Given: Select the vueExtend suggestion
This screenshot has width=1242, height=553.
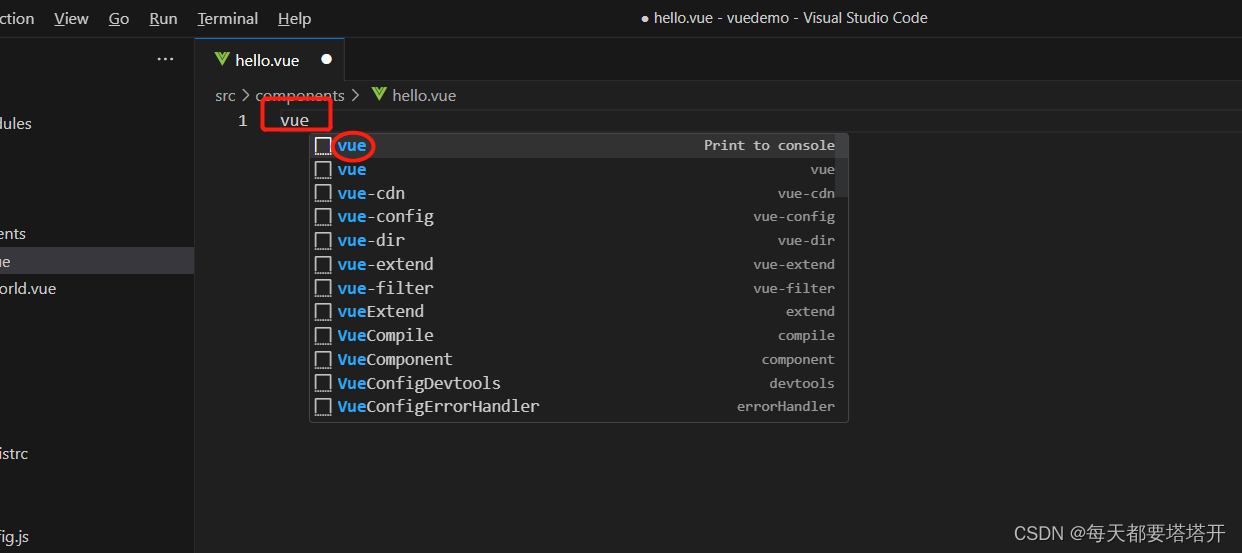Looking at the screenshot, I should pyautogui.click(x=578, y=312).
